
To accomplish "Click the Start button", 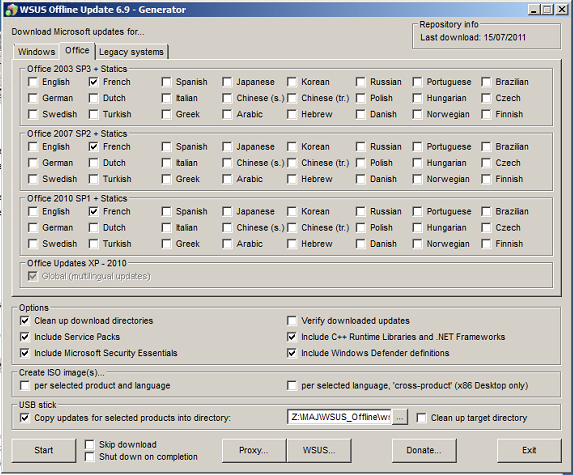I will point(44,450).
